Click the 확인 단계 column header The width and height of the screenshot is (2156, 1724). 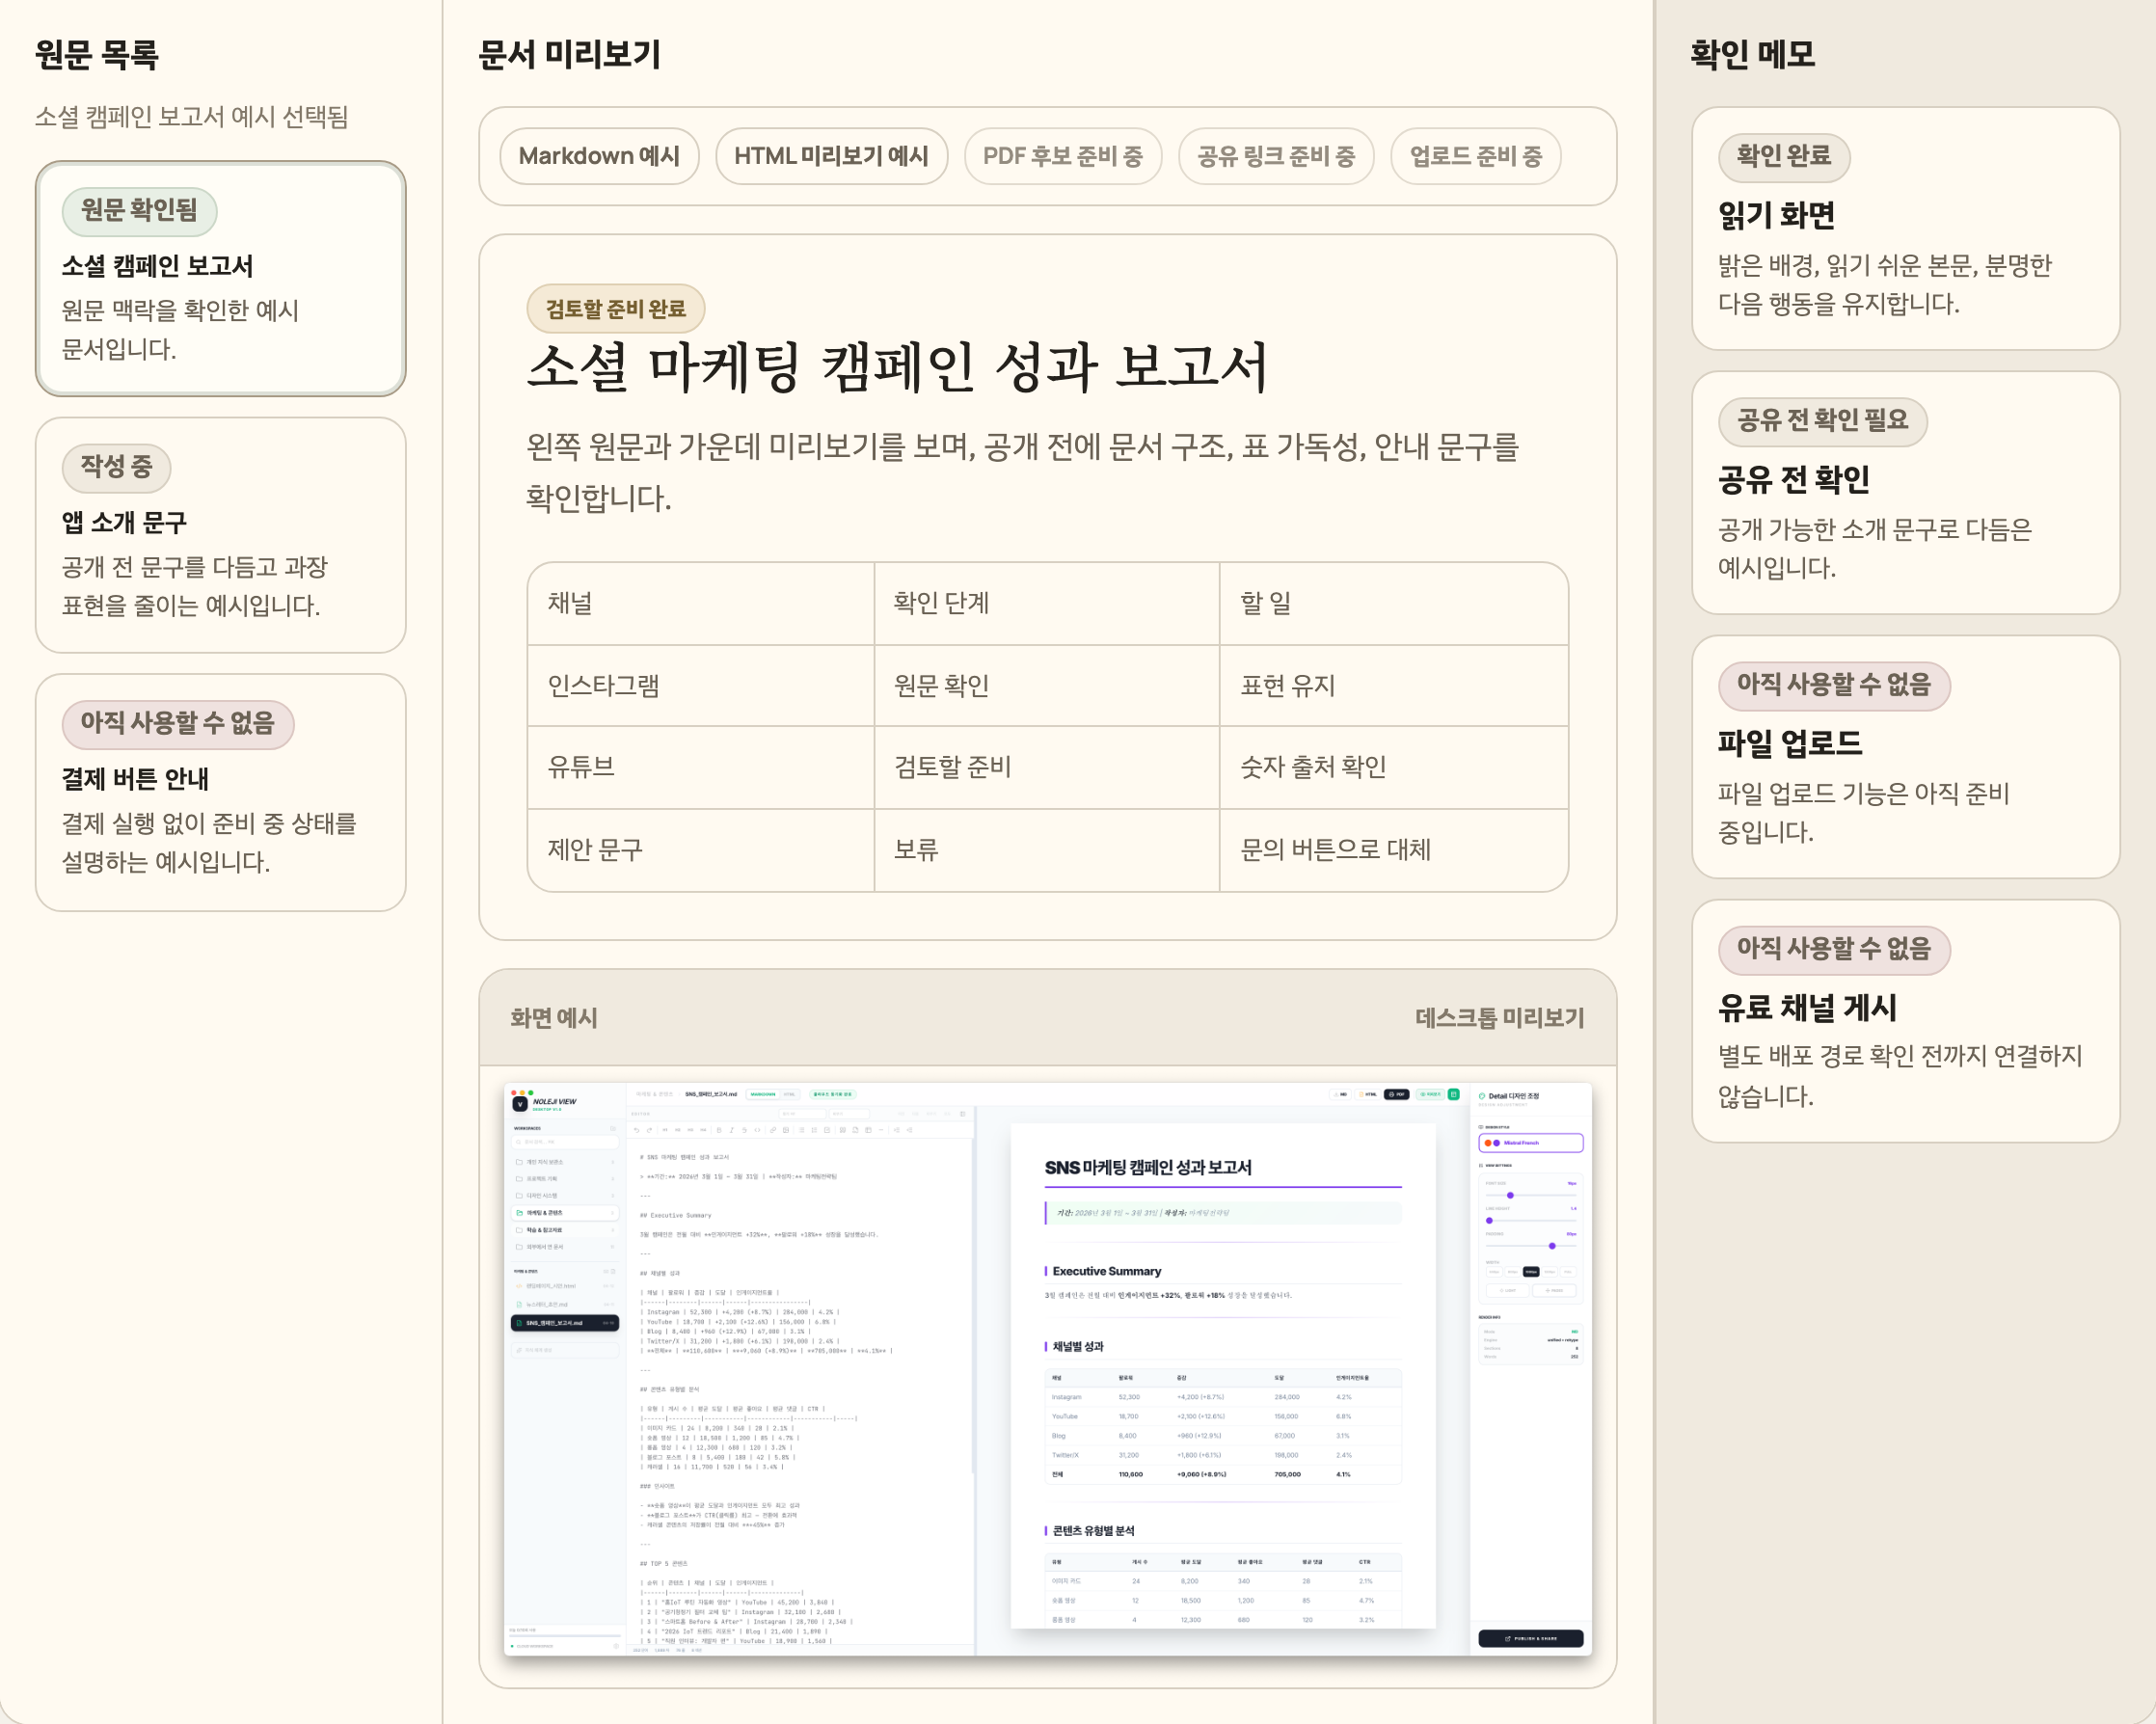click(x=1047, y=603)
